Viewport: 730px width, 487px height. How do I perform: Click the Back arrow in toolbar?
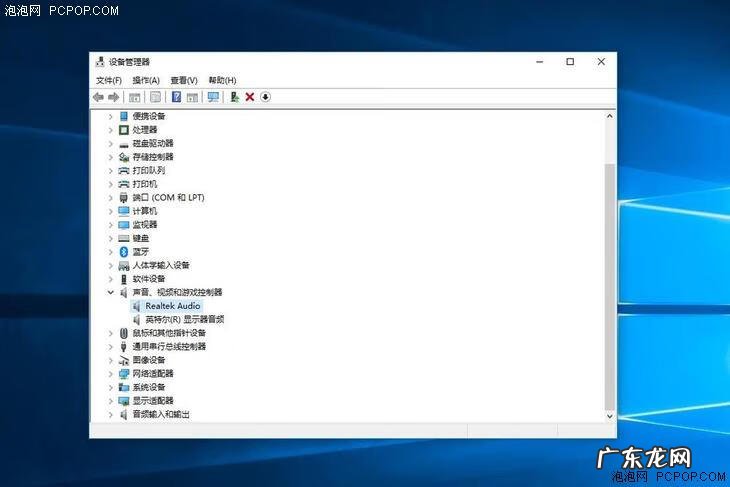tap(98, 97)
